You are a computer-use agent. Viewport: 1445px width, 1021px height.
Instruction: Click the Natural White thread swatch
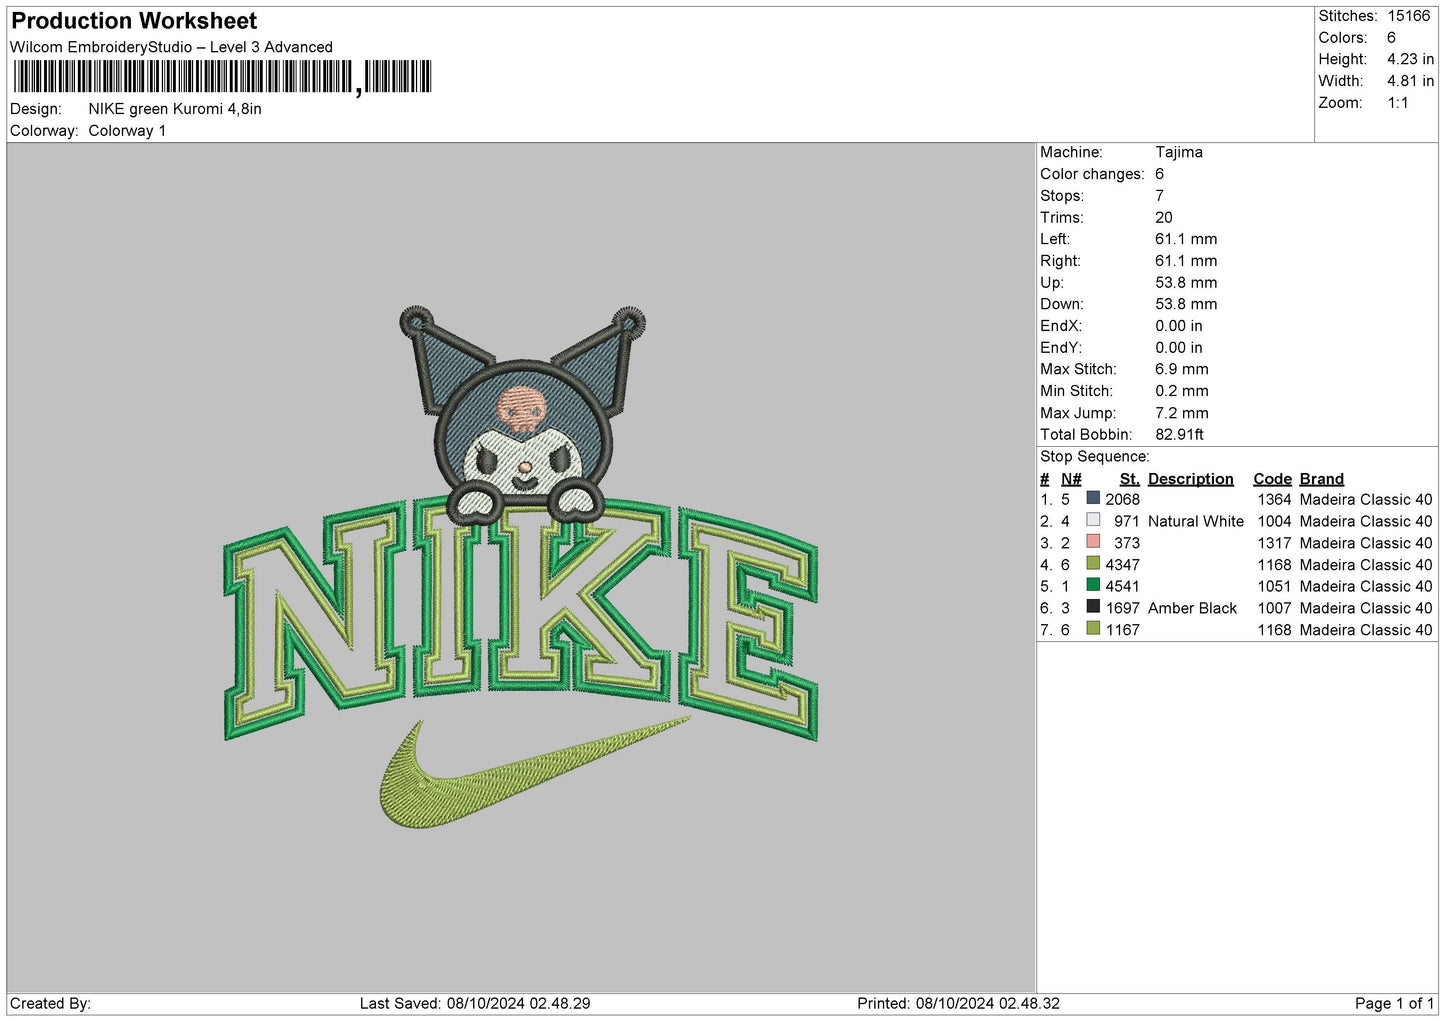click(x=1093, y=520)
